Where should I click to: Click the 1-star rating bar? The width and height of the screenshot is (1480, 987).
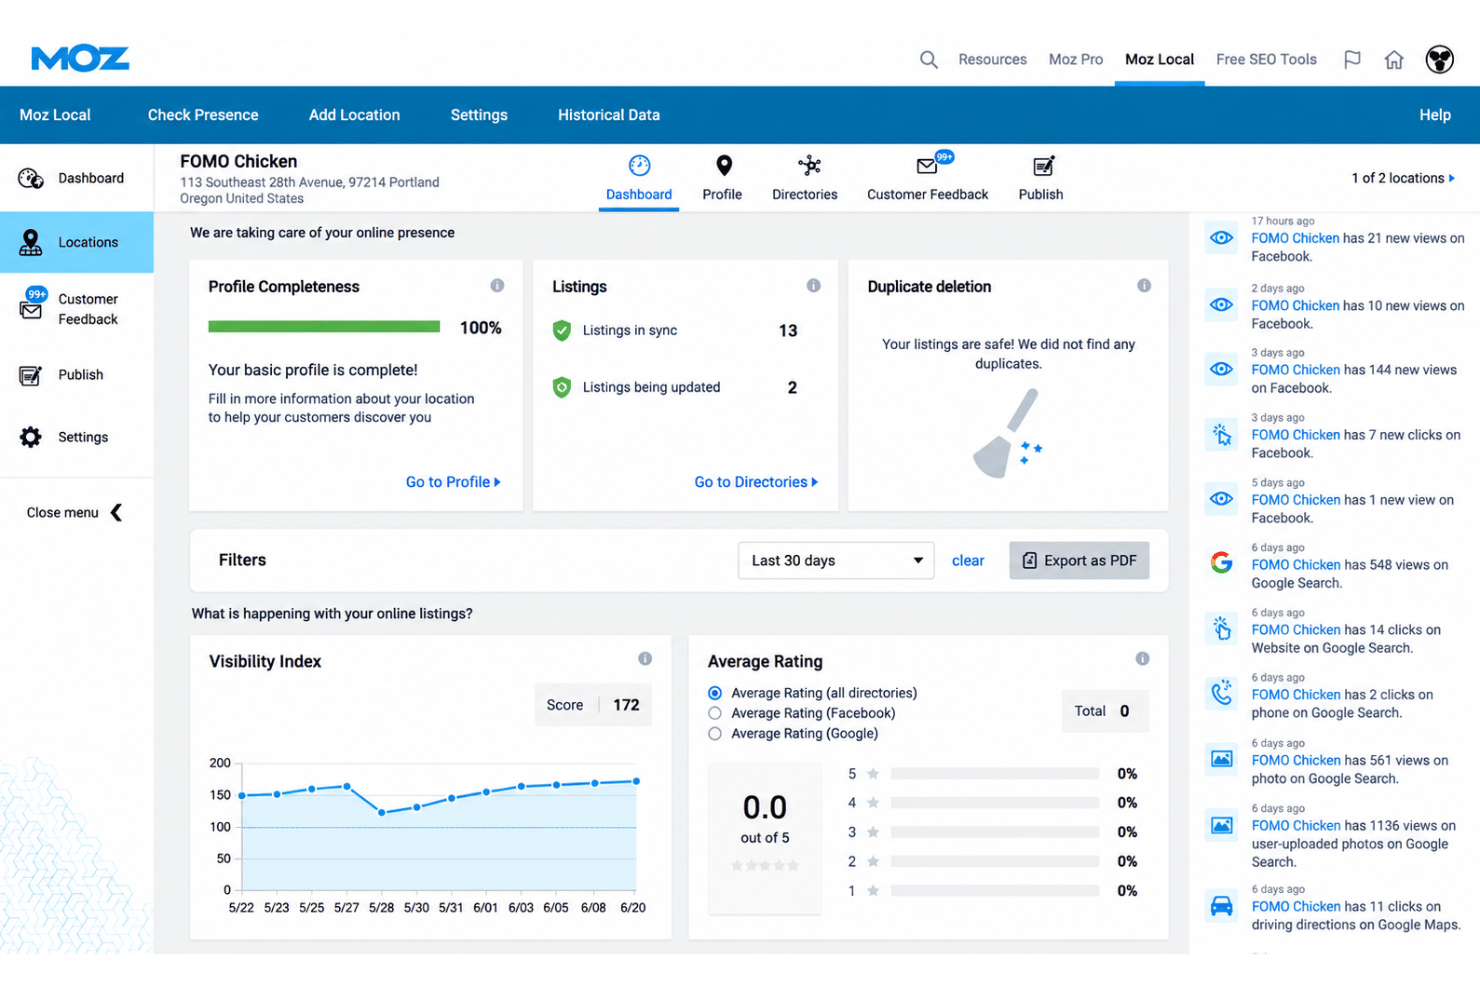point(995,891)
